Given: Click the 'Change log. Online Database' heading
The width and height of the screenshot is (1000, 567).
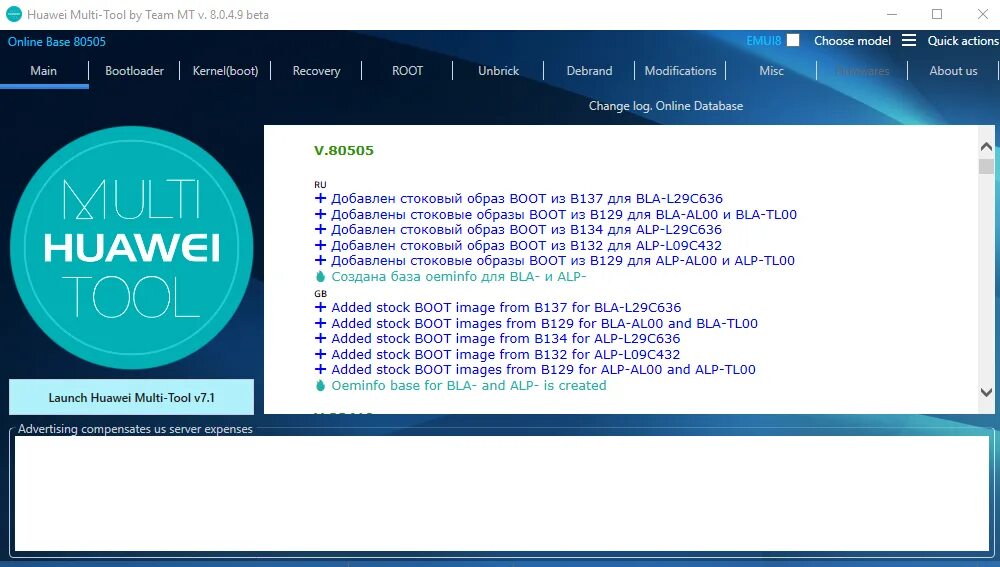Looking at the screenshot, I should coord(666,106).
